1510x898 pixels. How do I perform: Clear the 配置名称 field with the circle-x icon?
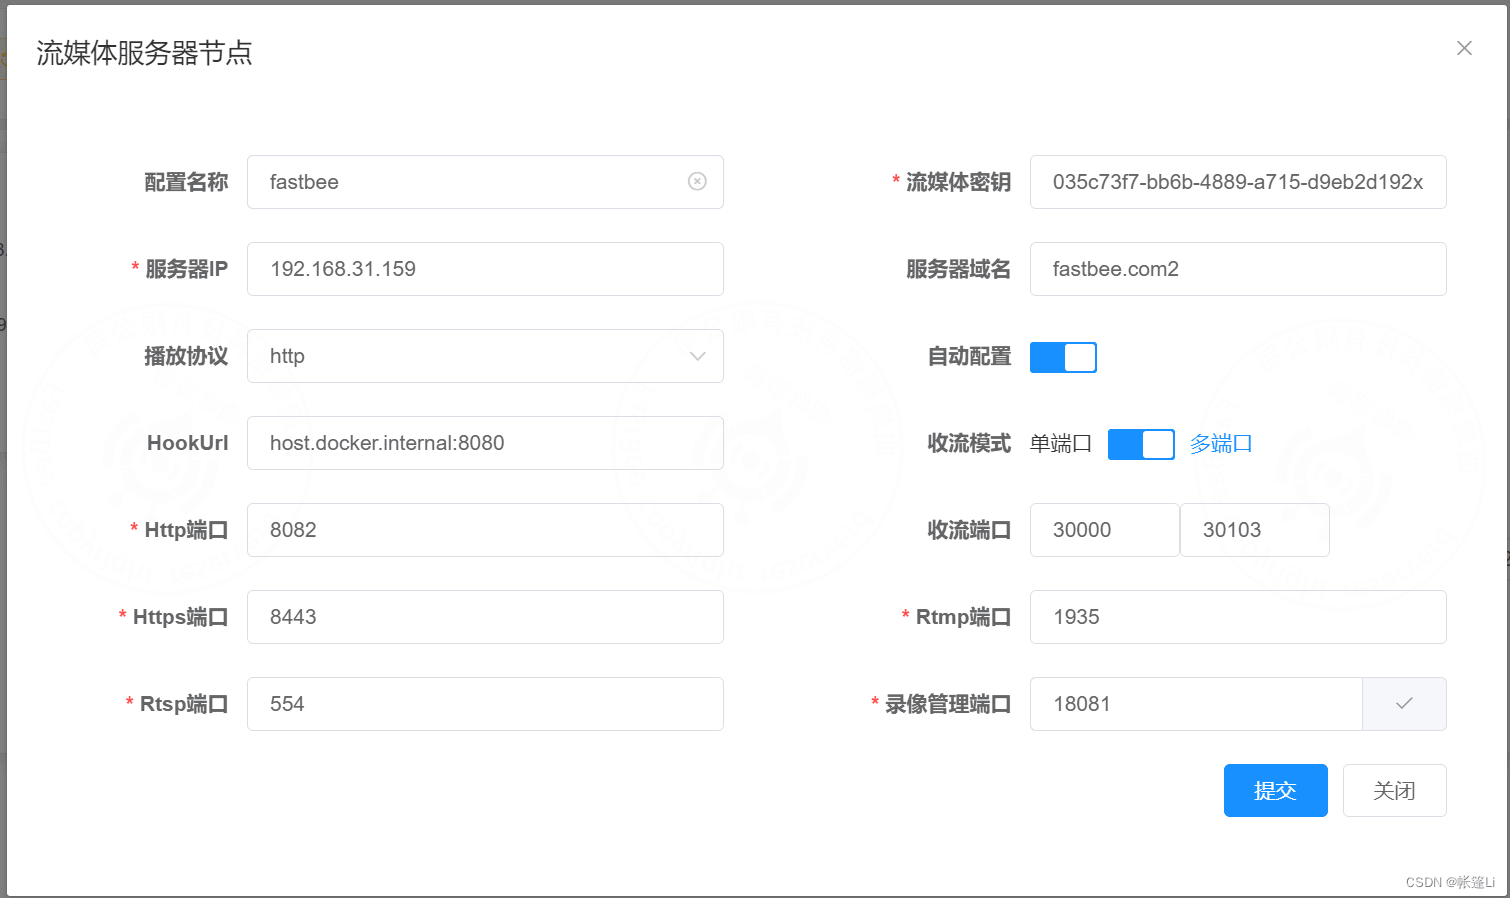[x=697, y=181]
